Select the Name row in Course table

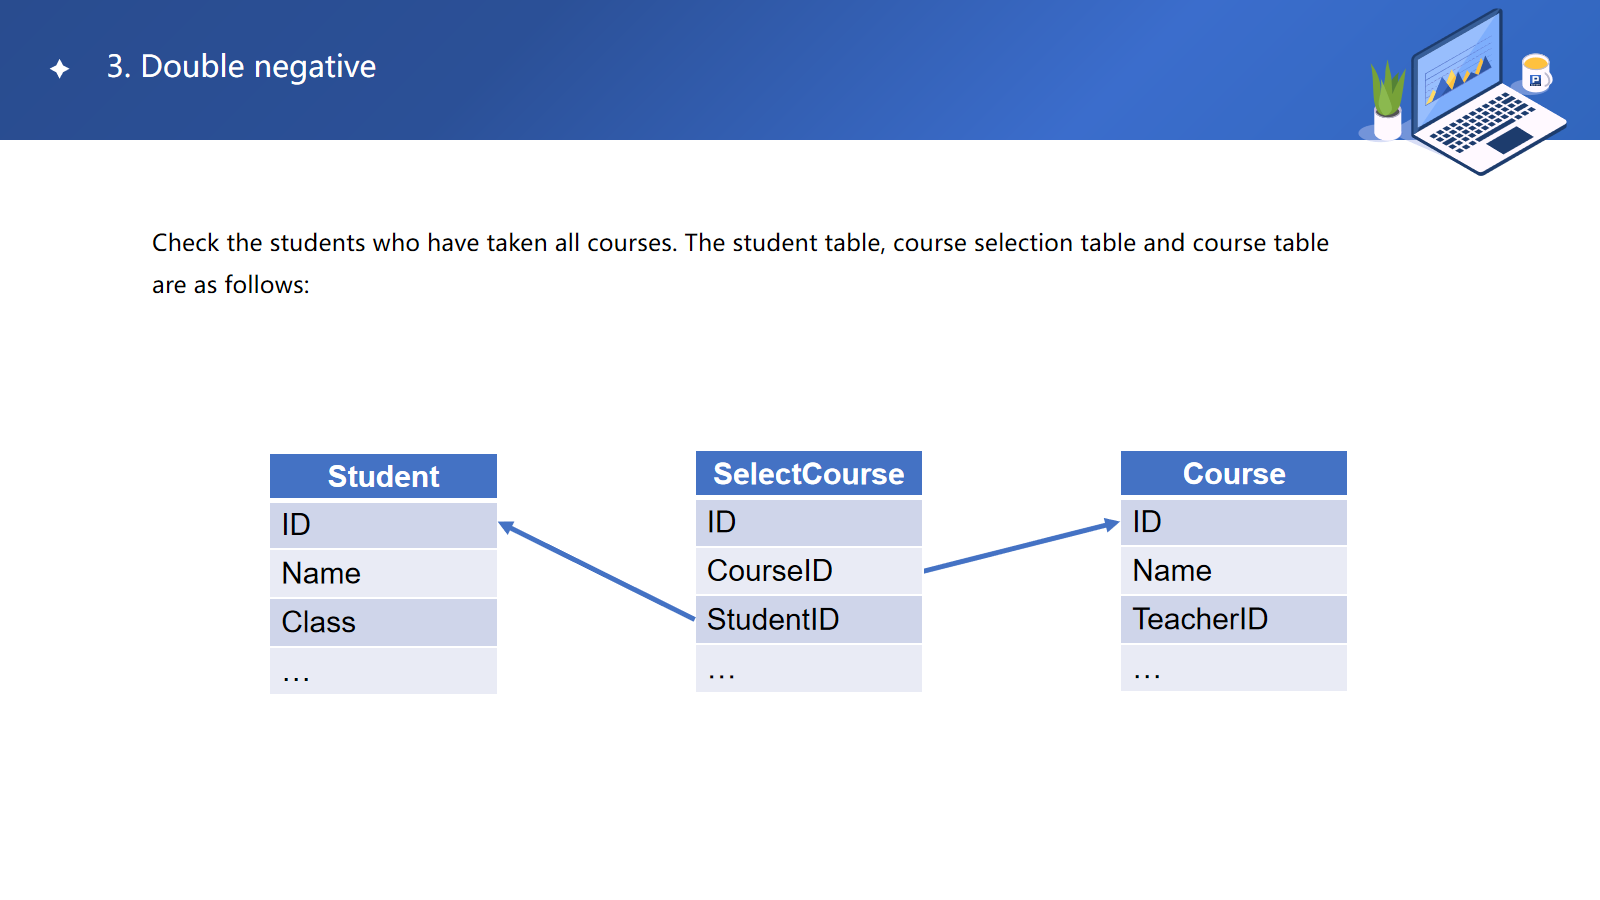pyautogui.click(x=1233, y=571)
